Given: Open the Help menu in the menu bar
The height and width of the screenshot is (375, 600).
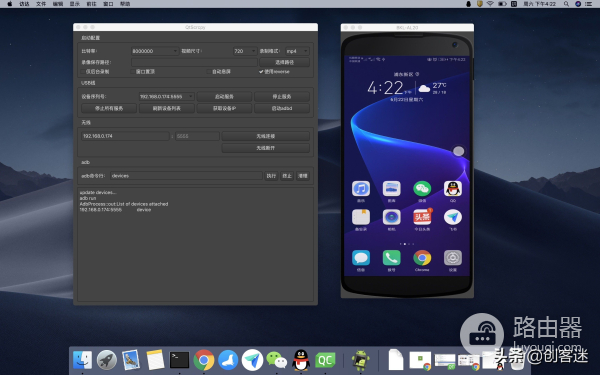Looking at the screenshot, I should tap(125, 4).
